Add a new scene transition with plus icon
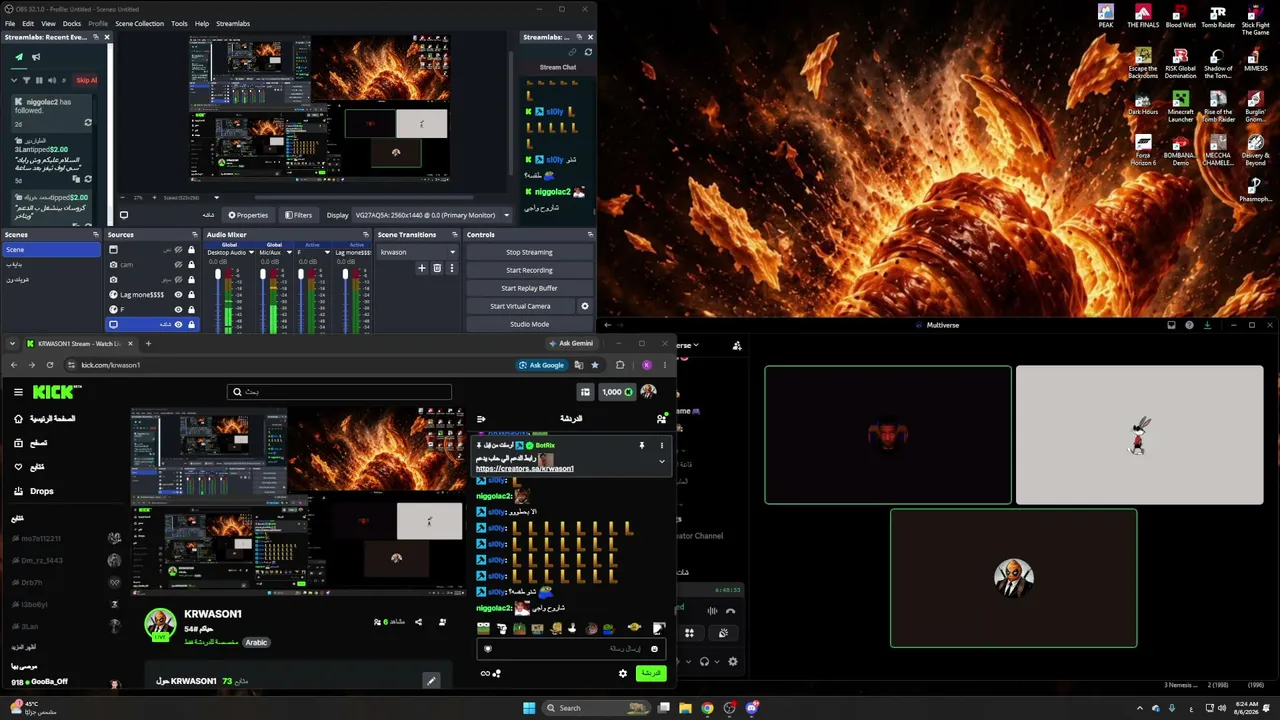 (422, 268)
